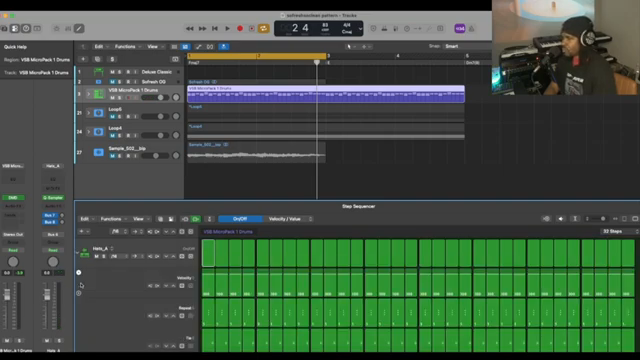
Task: Click the duplicate track icon button
Action: click(x=97, y=59)
